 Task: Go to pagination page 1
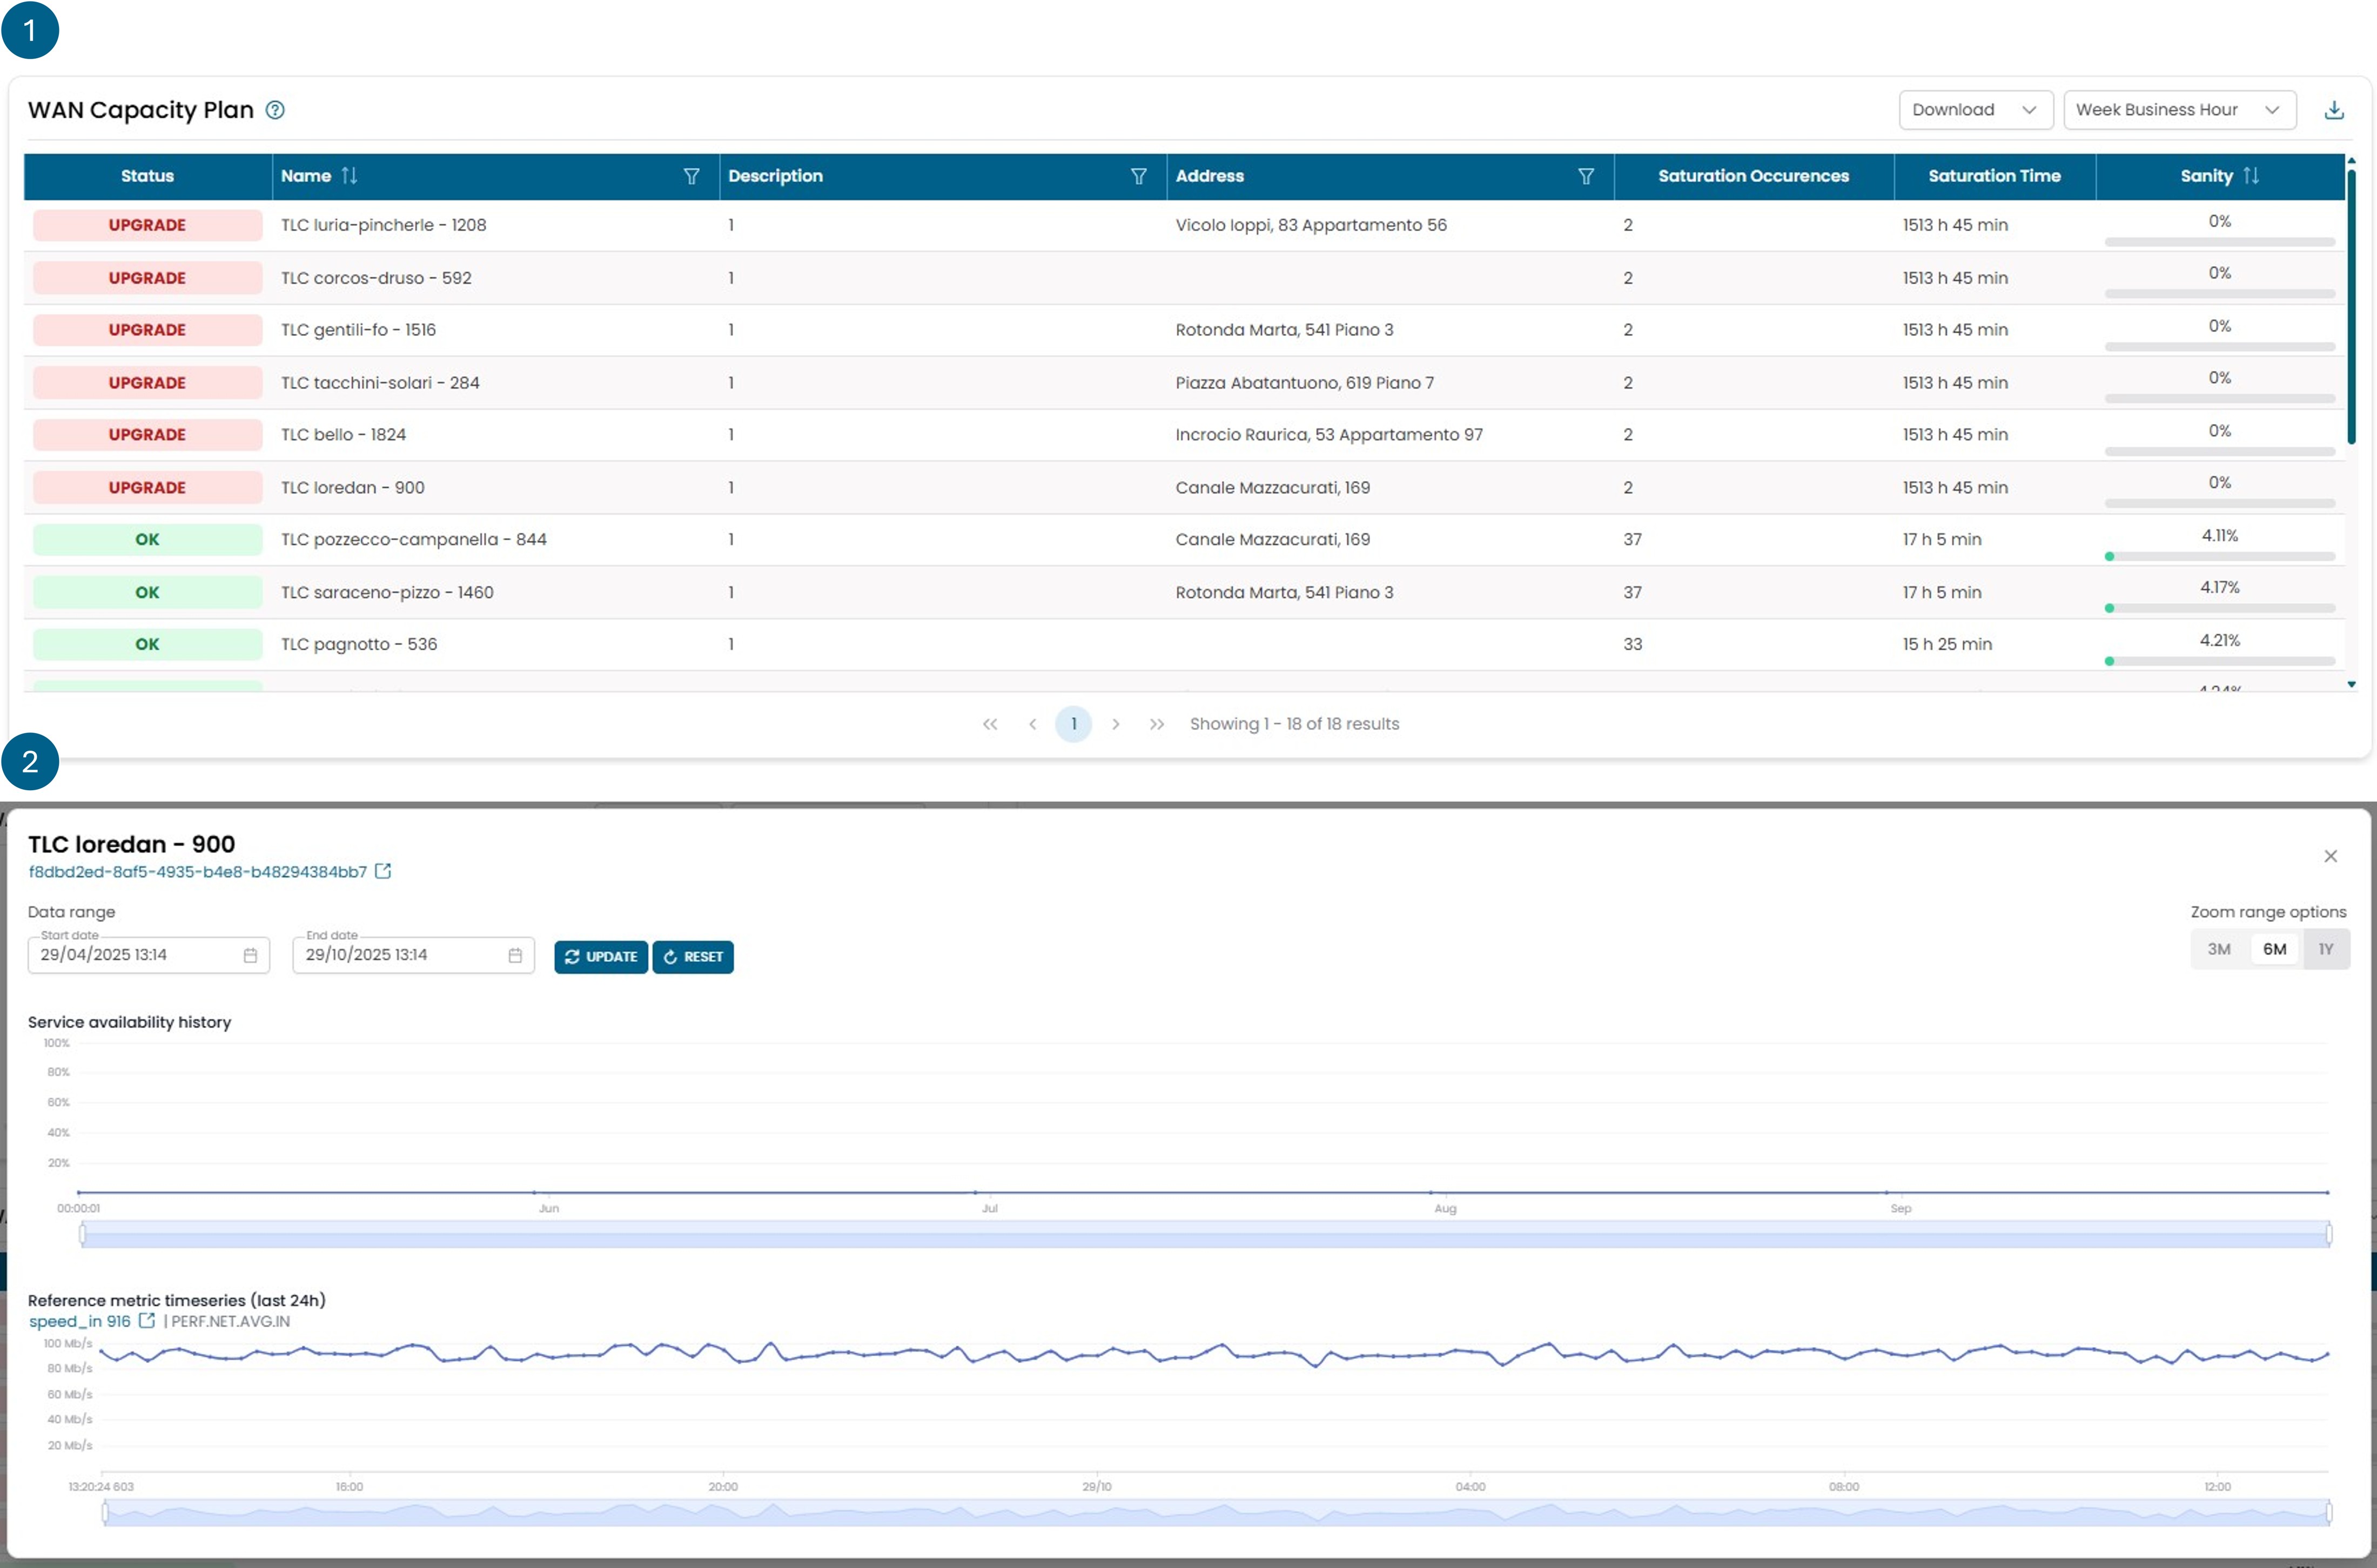(1073, 724)
